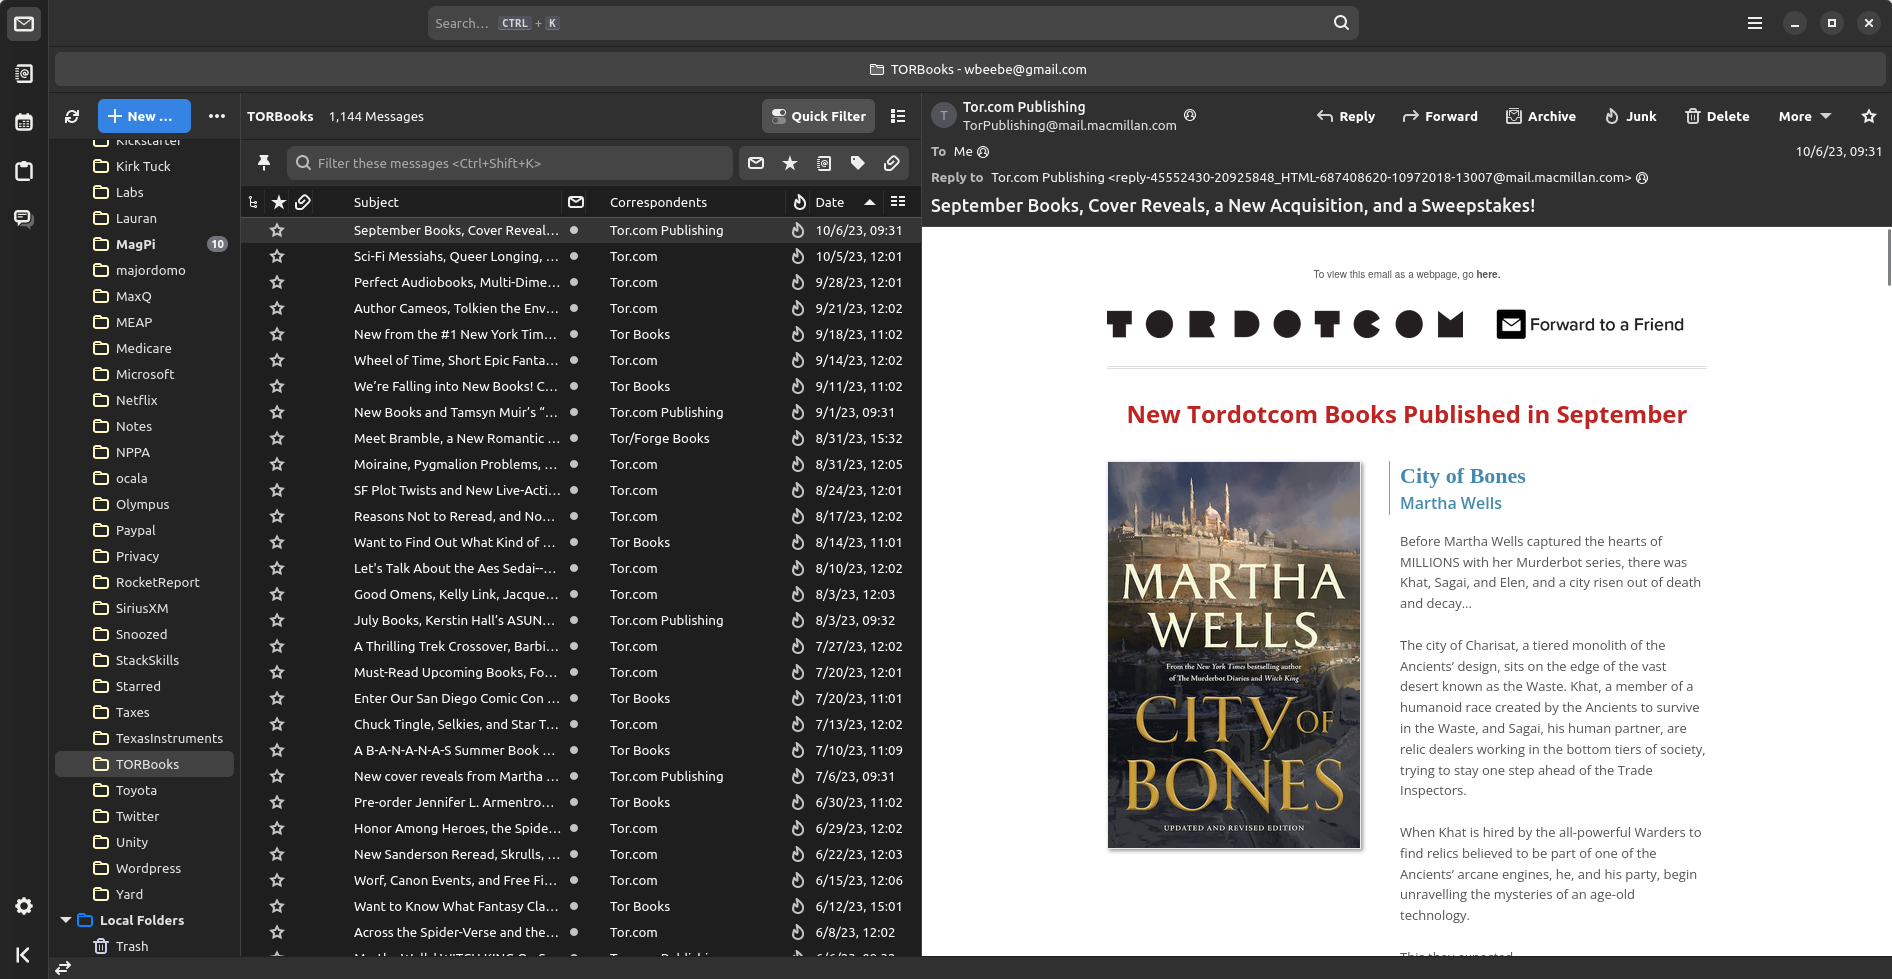Collapse the Local Folders tree
Image resolution: width=1892 pixels, height=979 pixels.
(66, 920)
